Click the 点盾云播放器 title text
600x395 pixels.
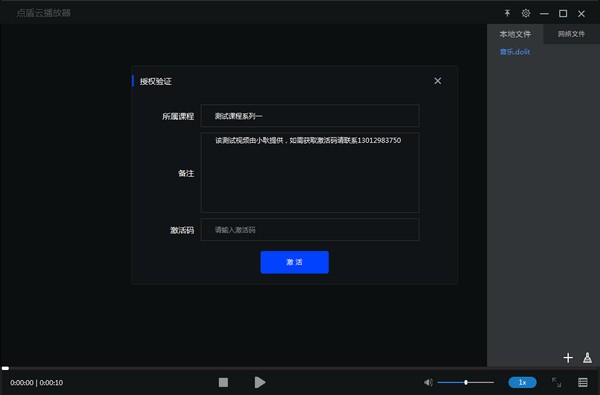point(43,13)
